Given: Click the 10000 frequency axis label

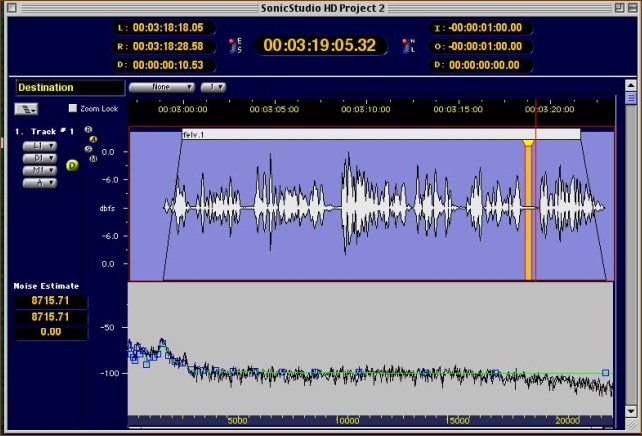Looking at the screenshot, I should coord(347,420).
